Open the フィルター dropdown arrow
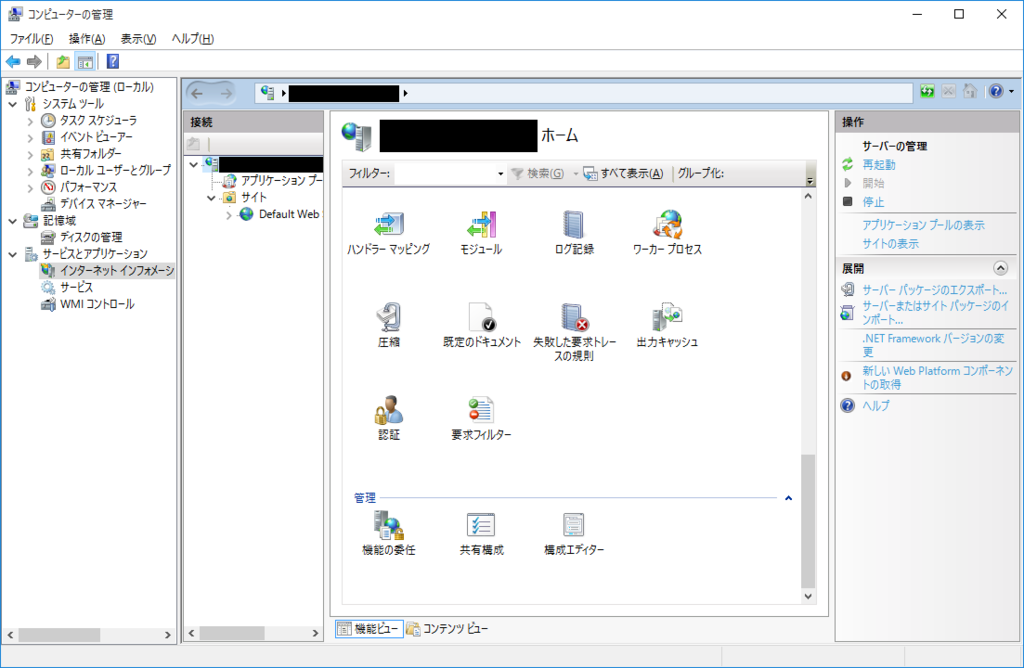Image resolution: width=1024 pixels, height=668 pixels. pyautogui.click(x=500, y=174)
